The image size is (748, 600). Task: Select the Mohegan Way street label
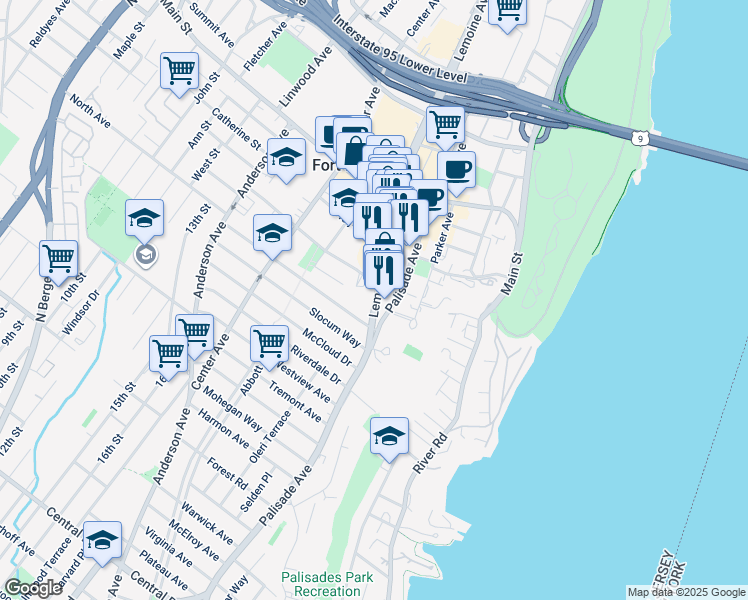point(232,409)
